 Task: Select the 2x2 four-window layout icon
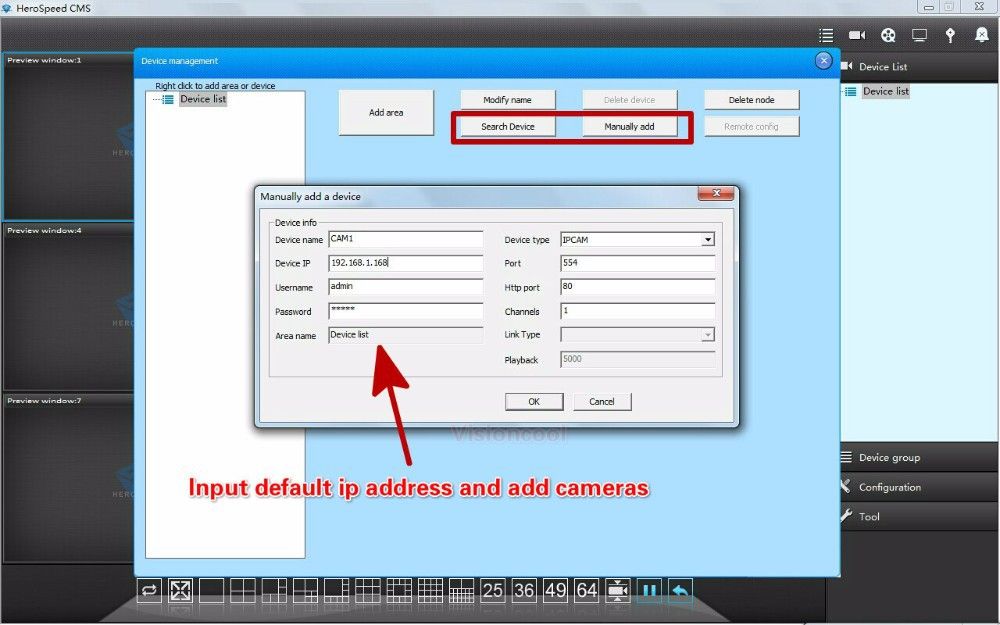point(243,591)
